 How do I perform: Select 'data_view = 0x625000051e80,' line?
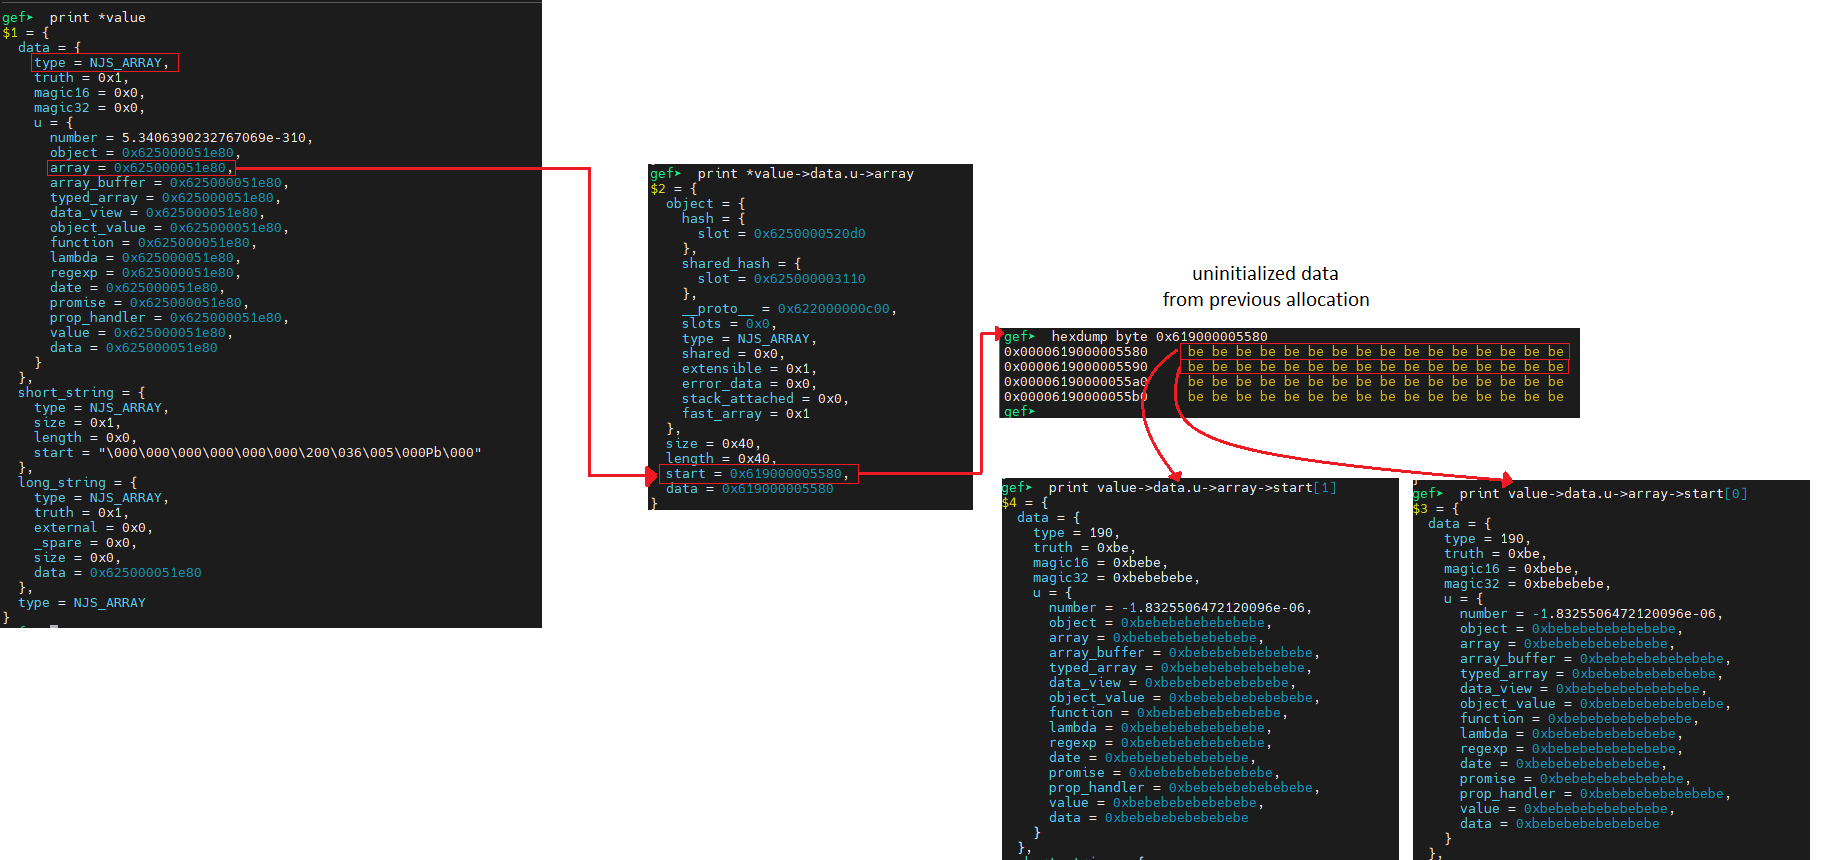pyautogui.click(x=157, y=212)
